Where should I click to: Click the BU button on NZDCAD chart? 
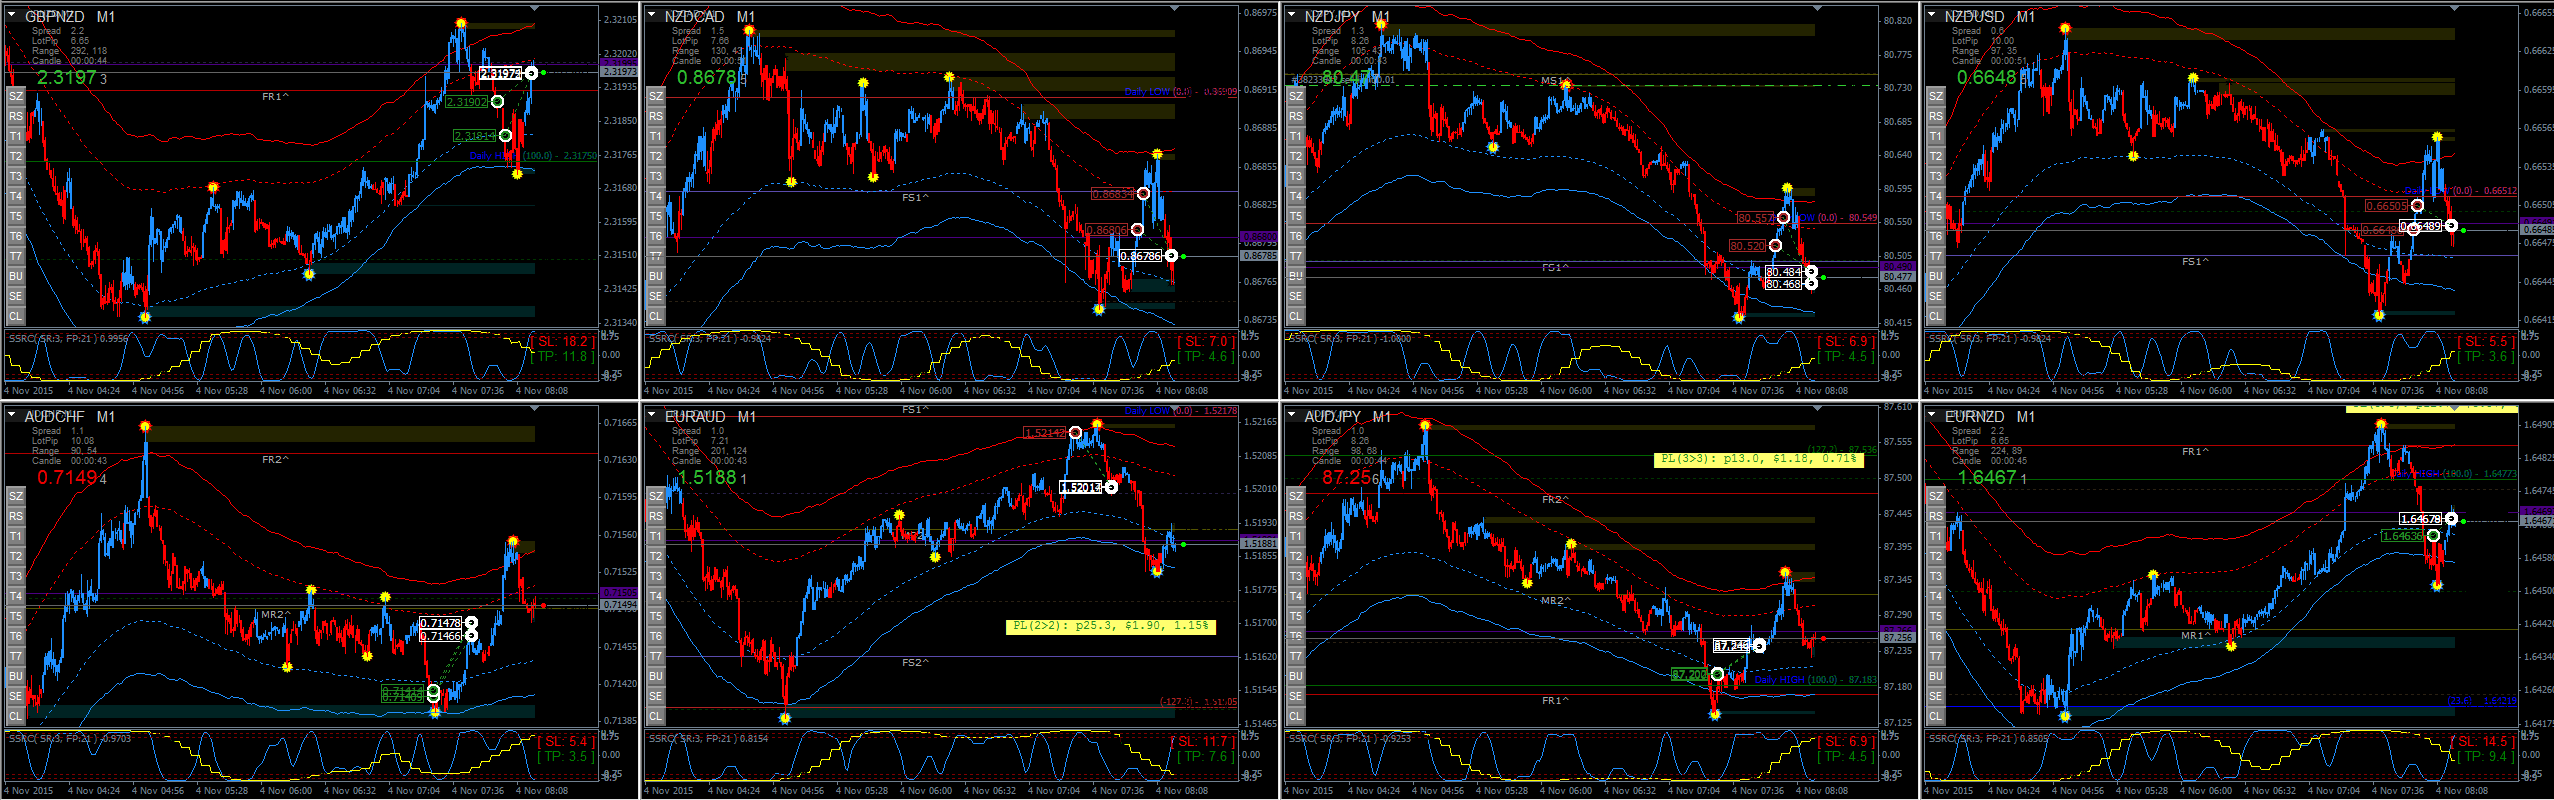(x=655, y=276)
